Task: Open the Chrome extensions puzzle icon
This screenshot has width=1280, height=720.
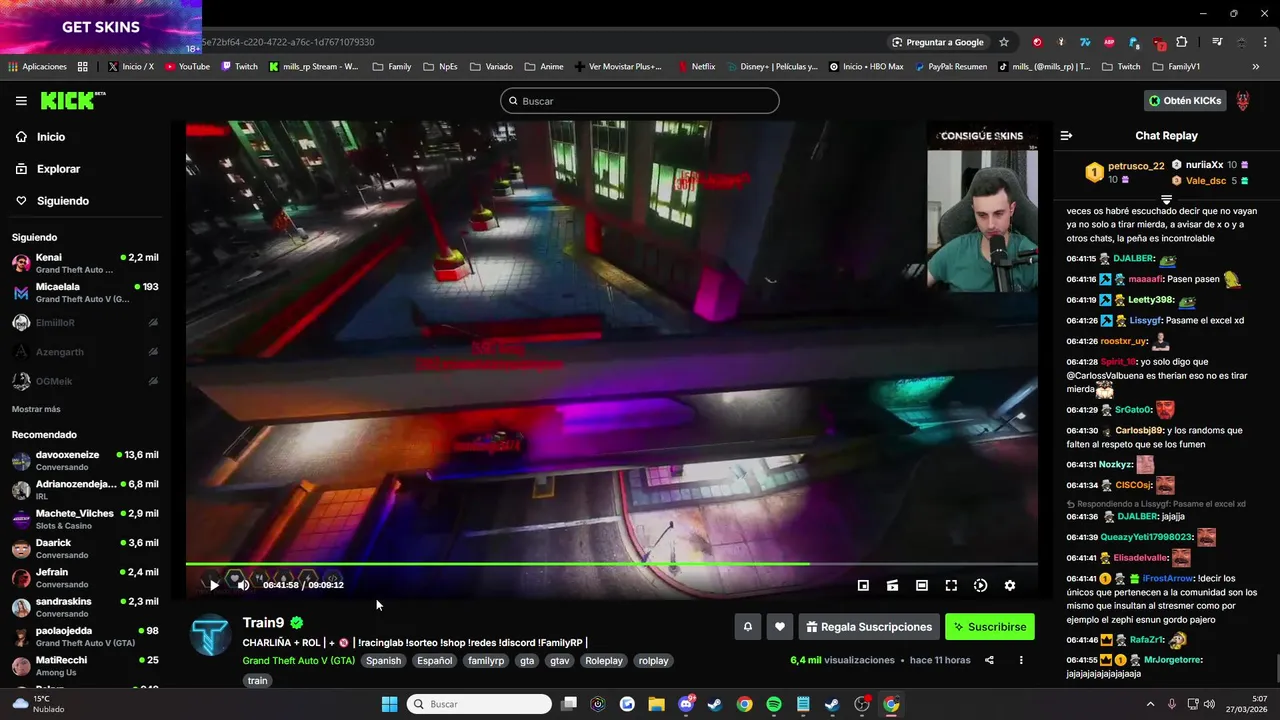Action: 1182,42
